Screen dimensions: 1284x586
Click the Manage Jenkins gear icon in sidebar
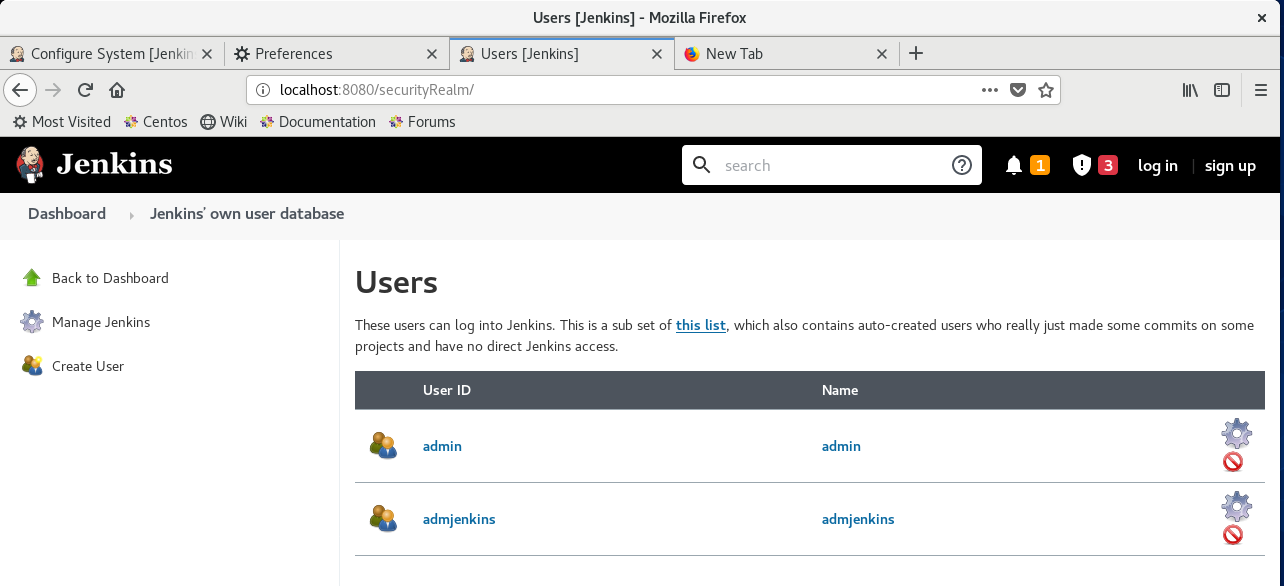pyautogui.click(x=32, y=322)
